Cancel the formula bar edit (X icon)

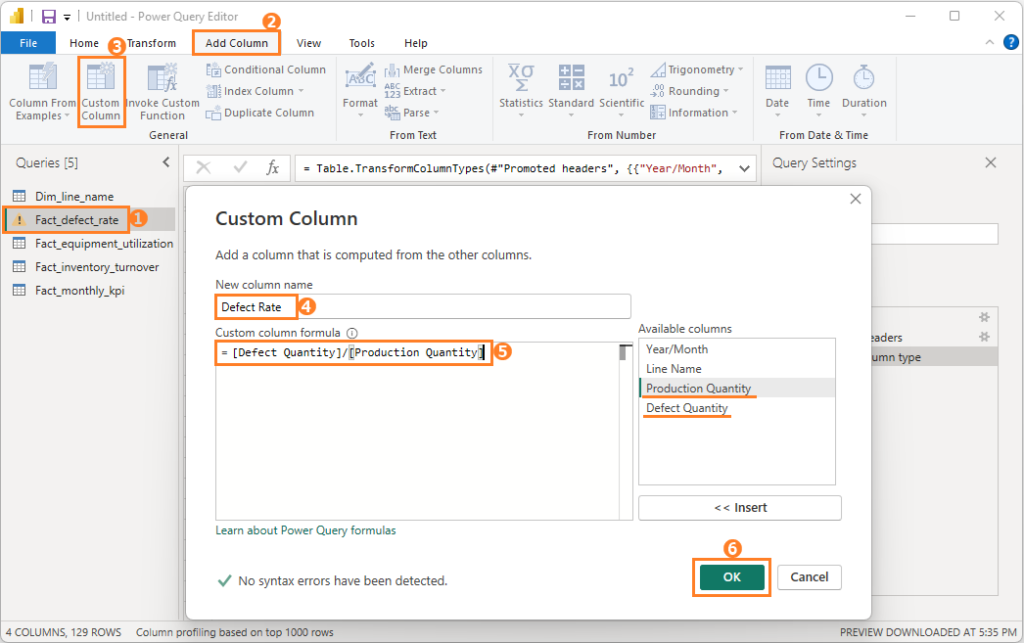203,168
